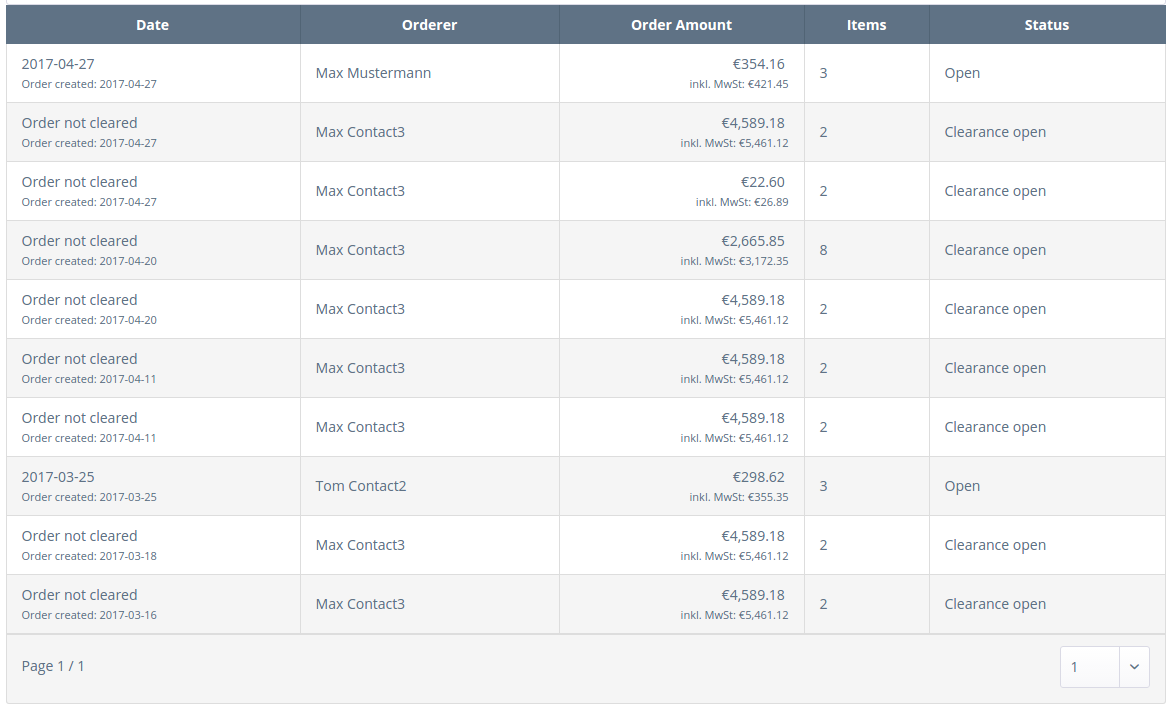Viewport: 1174px width, 710px height.
Task: Click the Status column header
Action: click(1046, 25)
